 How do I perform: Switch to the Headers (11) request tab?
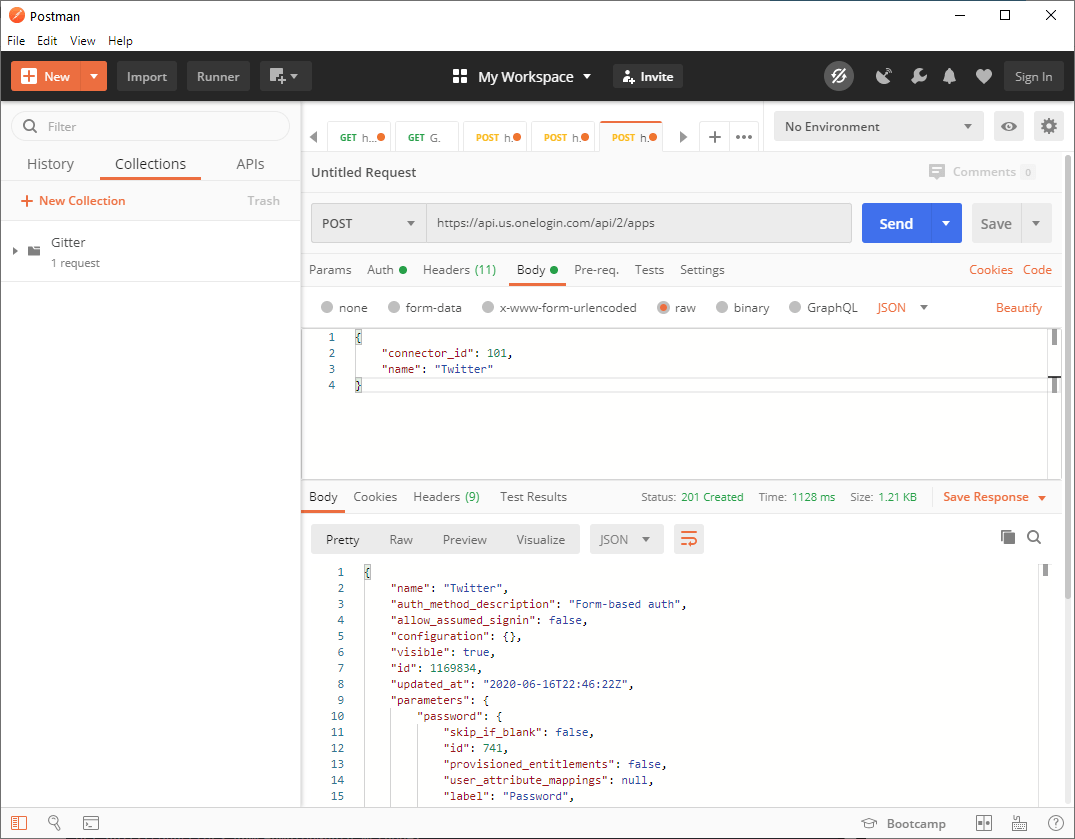tap(459, 269)
